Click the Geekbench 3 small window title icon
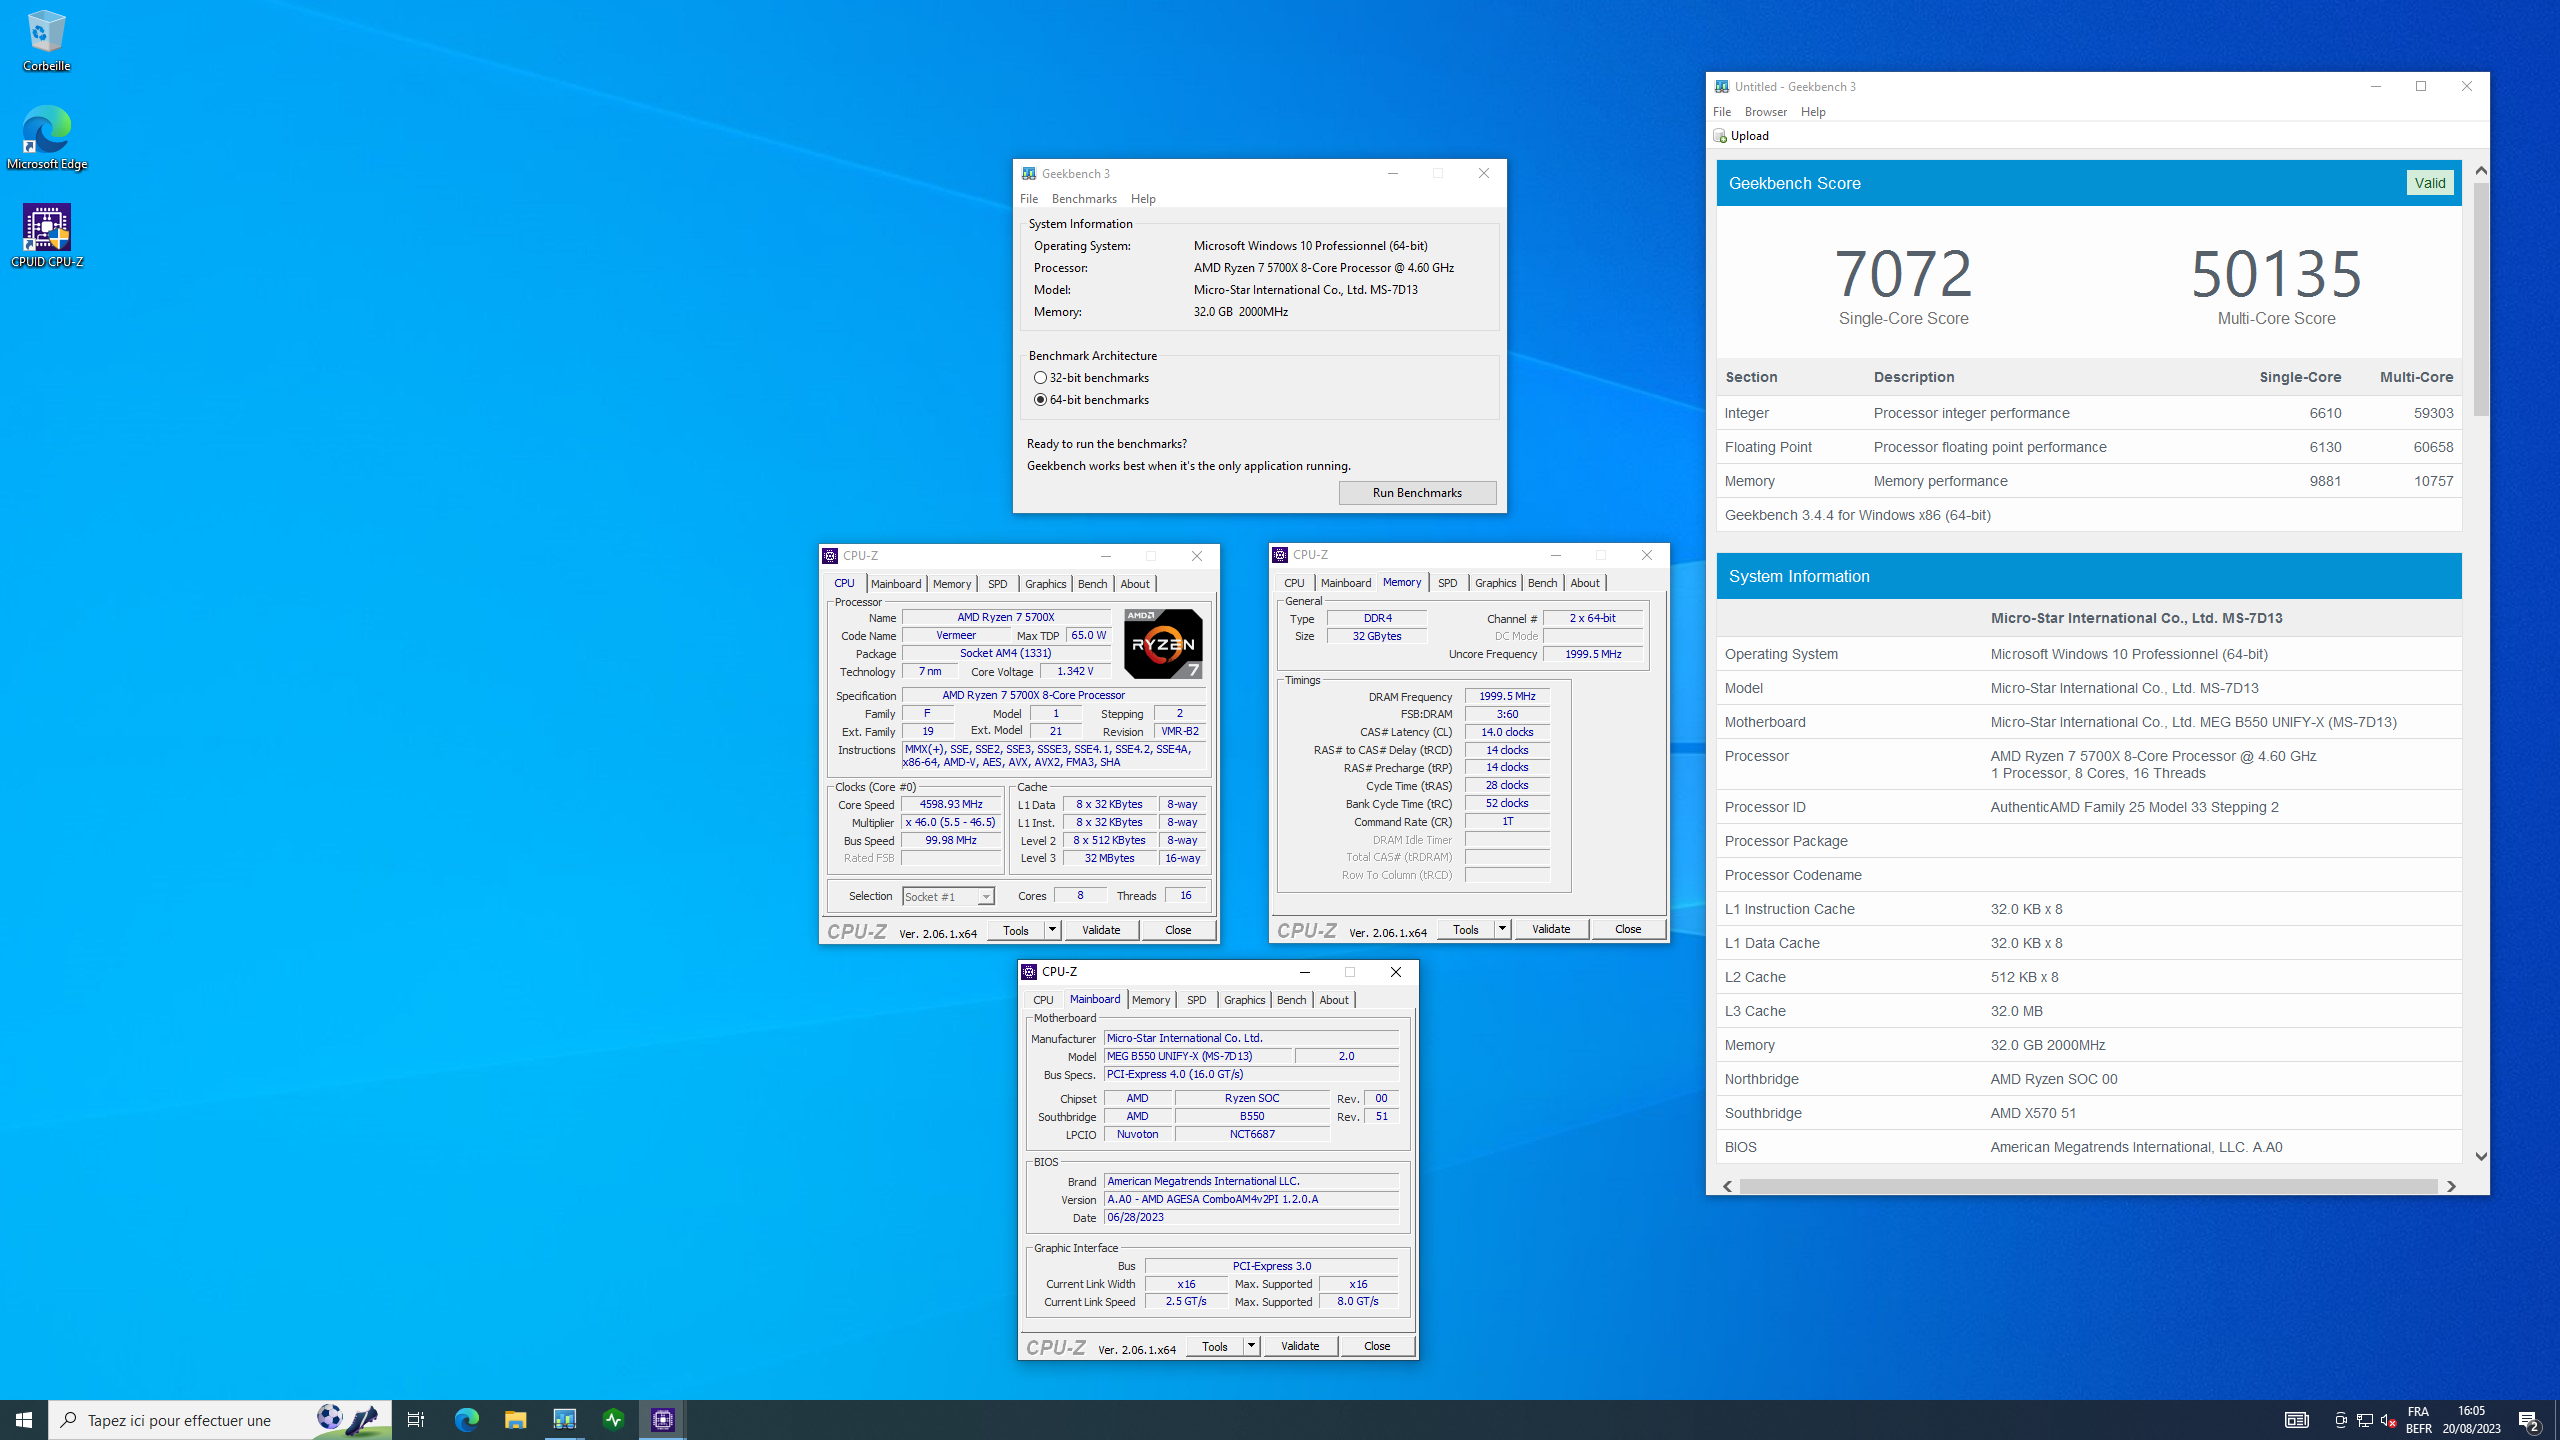This screenshot has height=1440, width=2560. pyautogui.click(x=1029, y=174)
